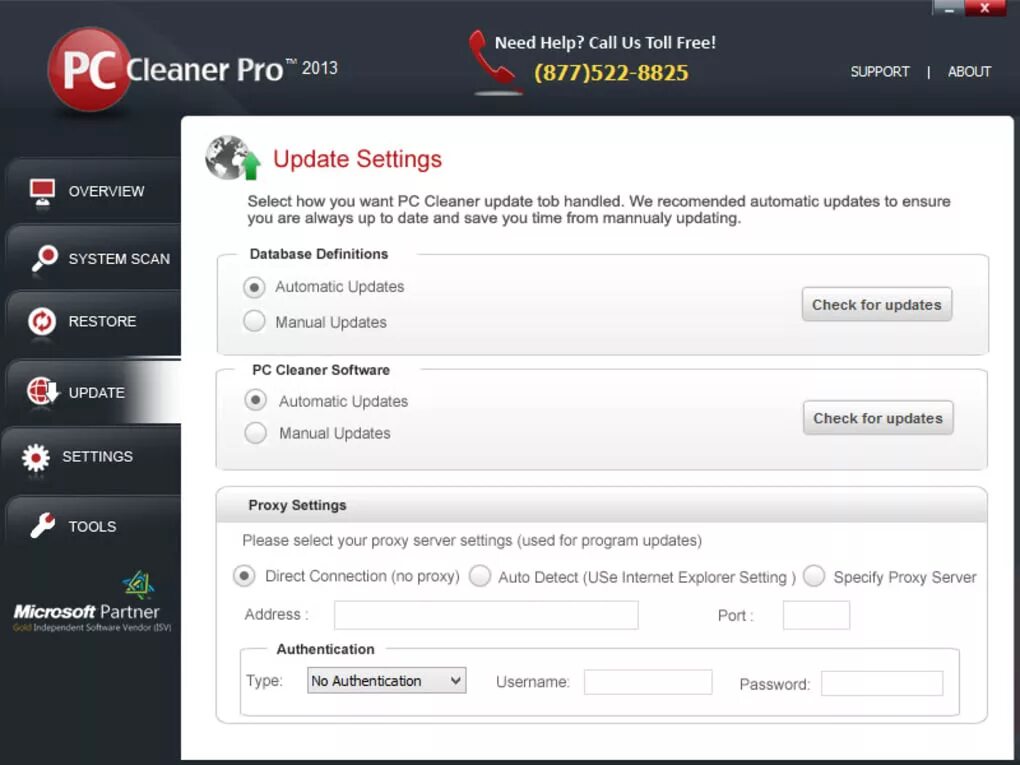Click the Update Settings globe header icon
Screen dimensions: 1020x765
(233, 158)
